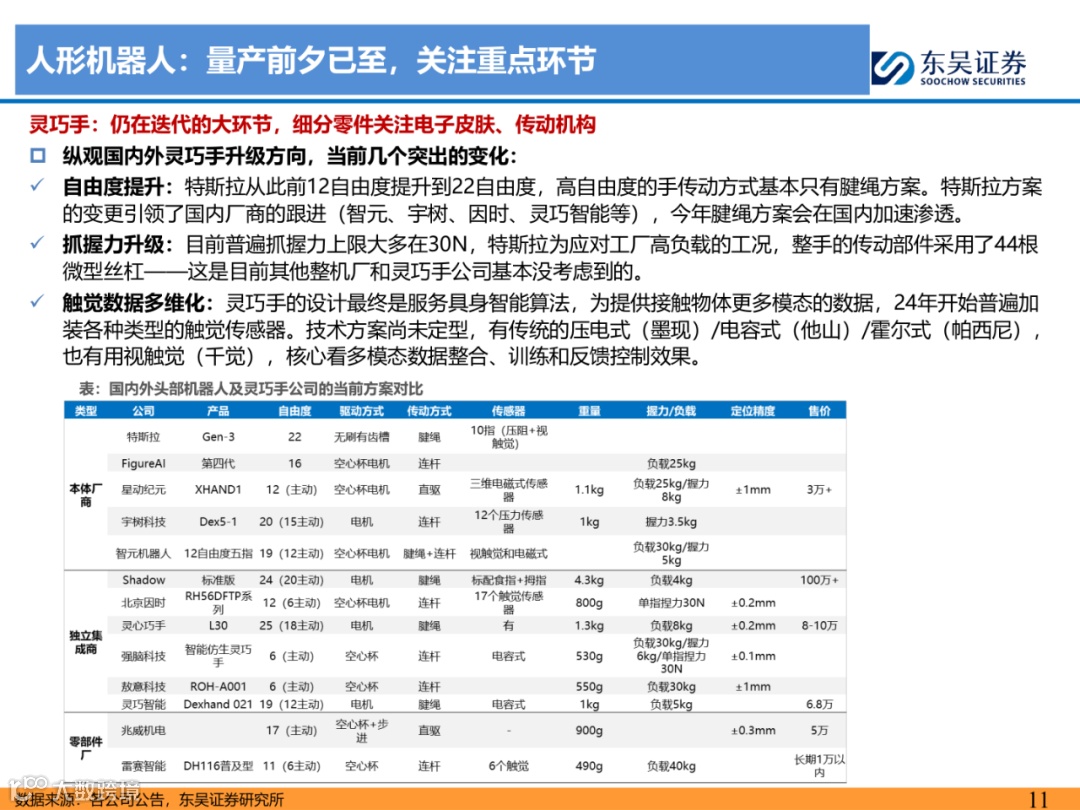Click the page number 11
The height and width of the screenshot is (810, 1080).
click(1037, 800)
